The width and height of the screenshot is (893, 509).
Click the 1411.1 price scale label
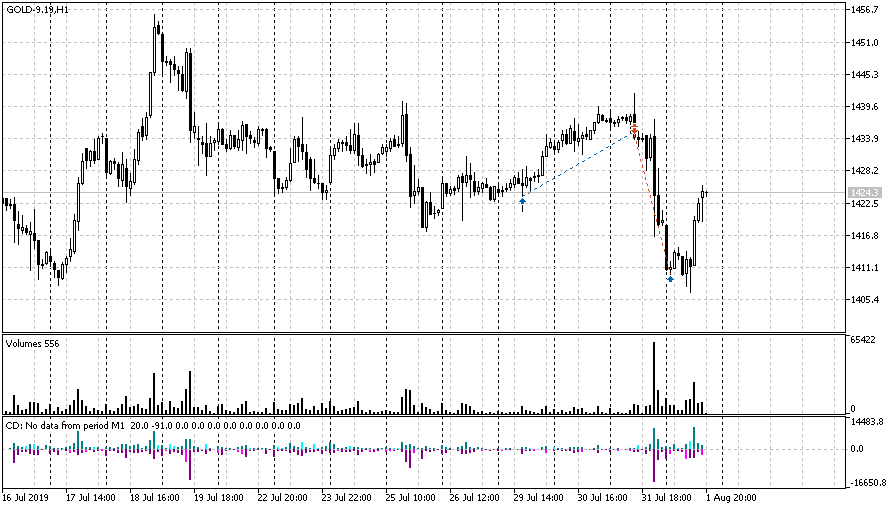tap(863, 268)
